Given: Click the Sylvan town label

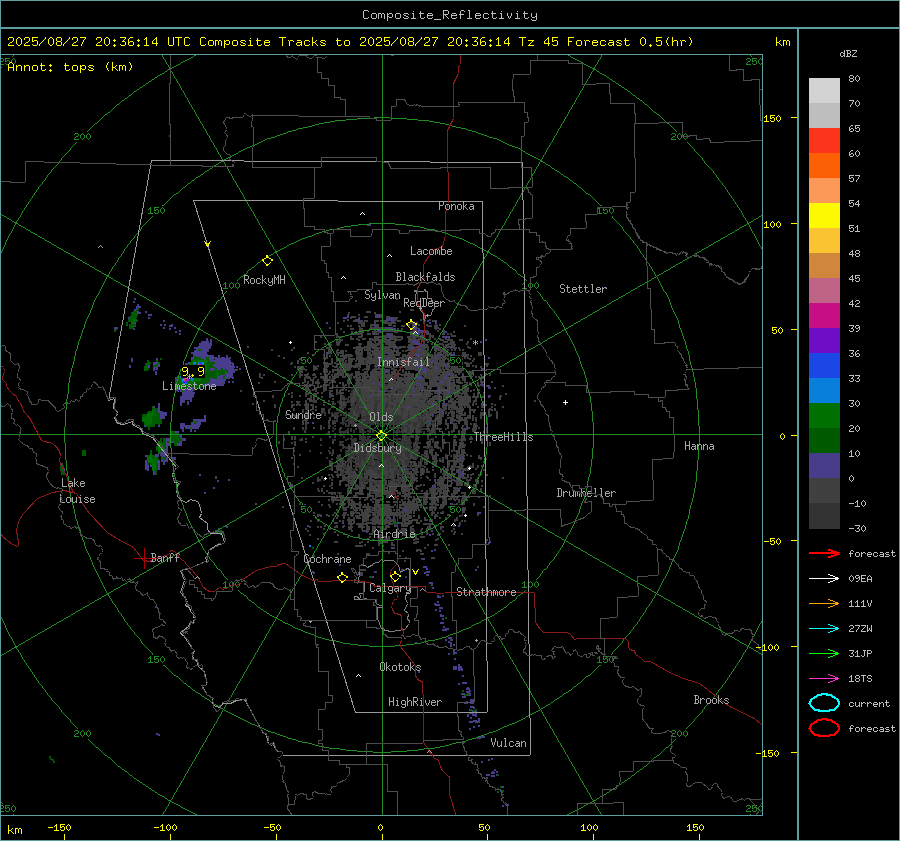Looking at the screenshot, I should (x=382, y=296).
